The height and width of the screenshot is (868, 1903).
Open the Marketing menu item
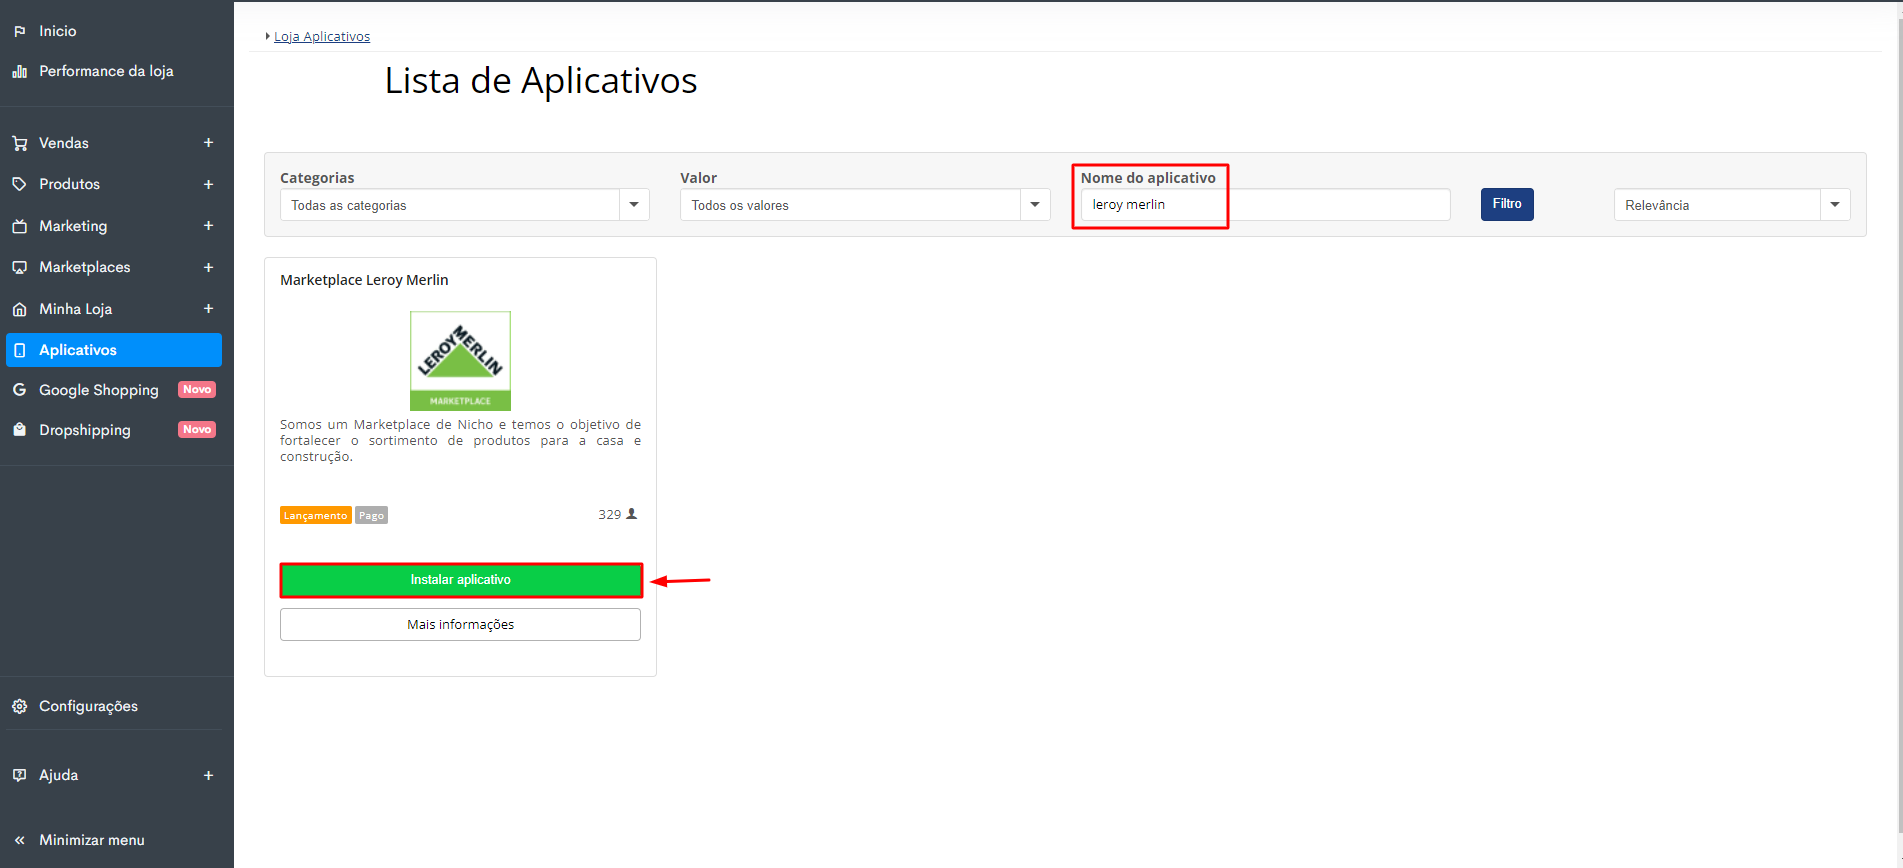[x=73, y=226]
